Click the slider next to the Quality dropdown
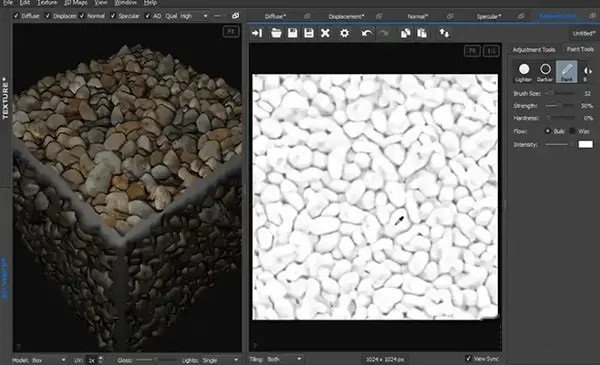This screenshot has height=365, width=600. (x=220, y=16)
